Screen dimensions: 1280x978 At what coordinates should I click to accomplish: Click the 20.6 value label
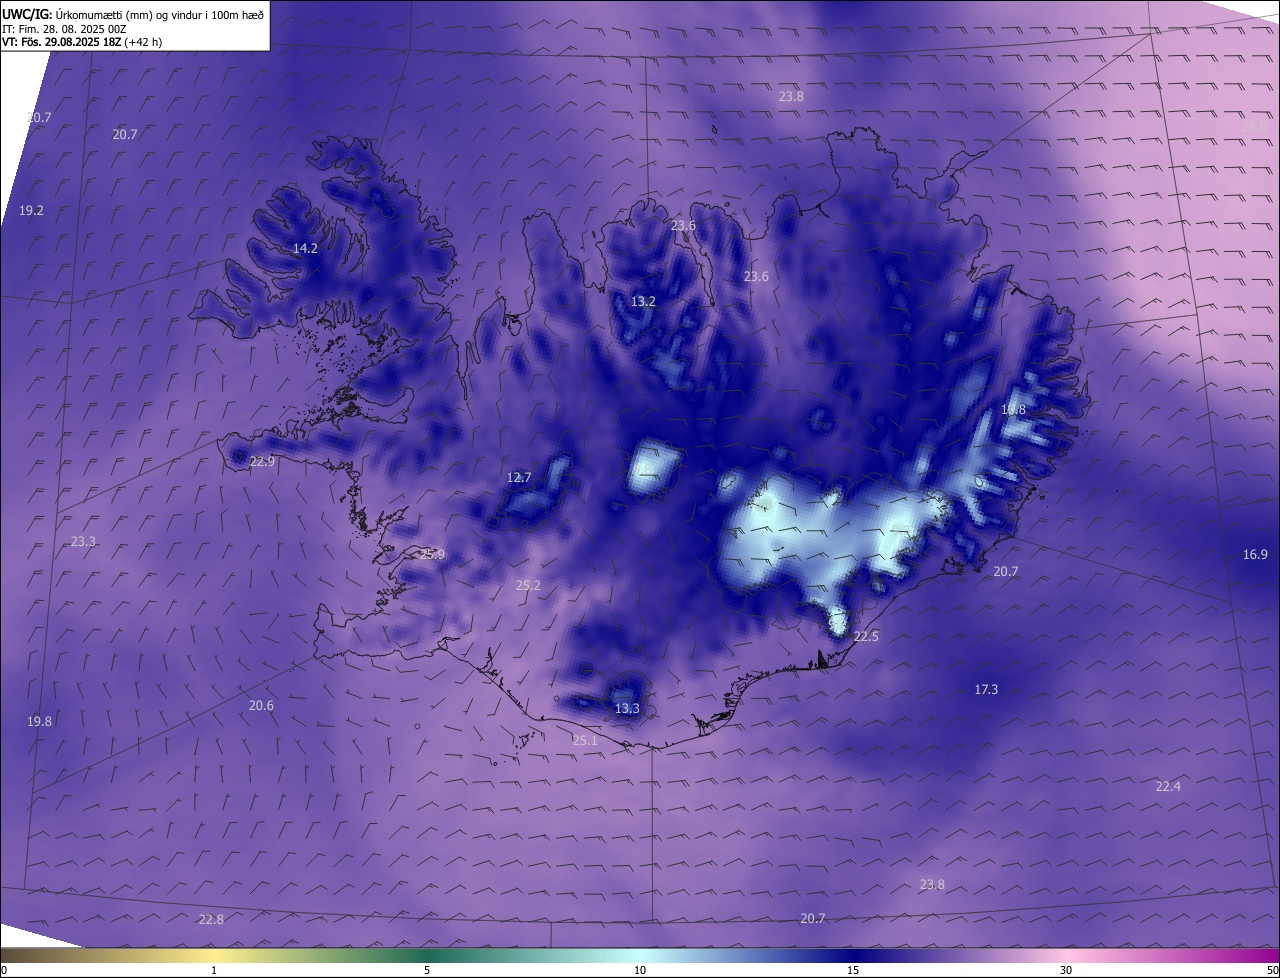click(261, 706)
